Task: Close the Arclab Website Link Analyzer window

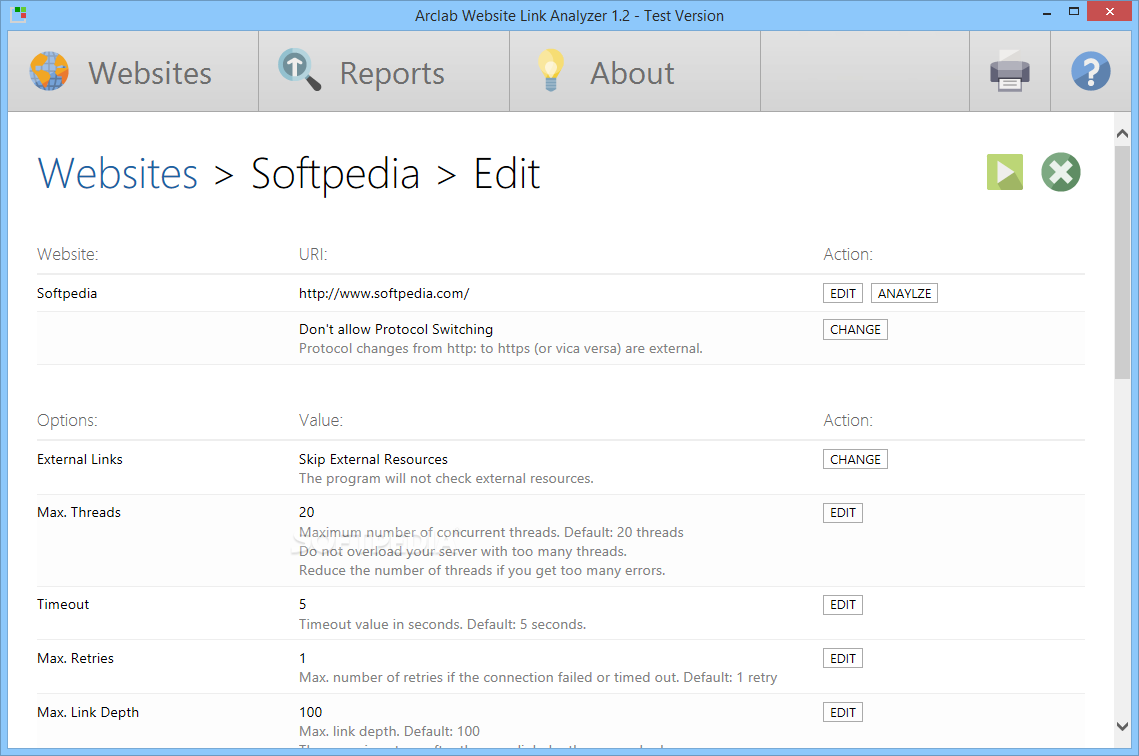Action: [x=1109, y=12]
